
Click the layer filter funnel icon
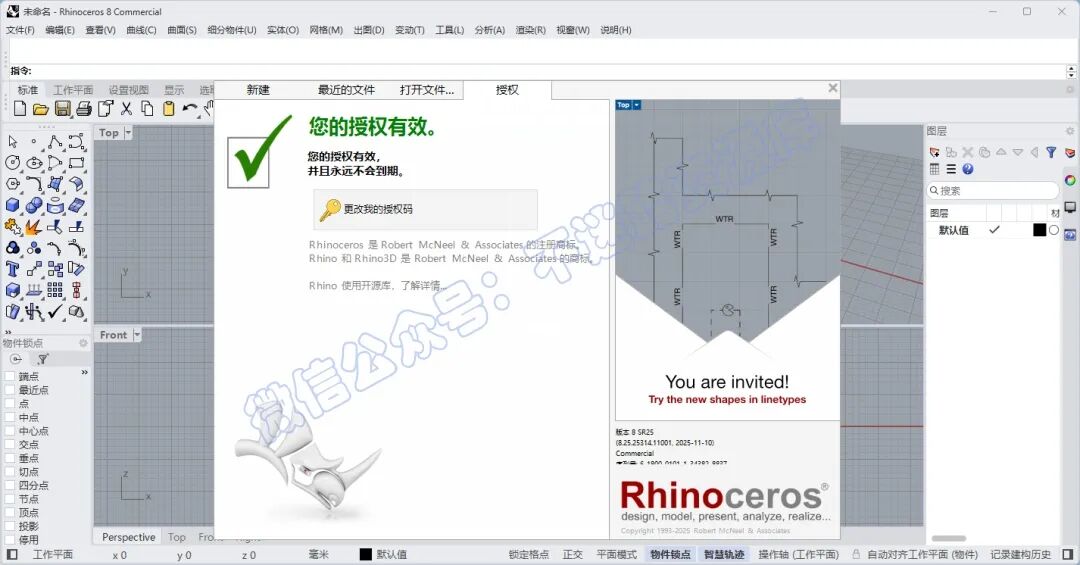click(1051, 152)
